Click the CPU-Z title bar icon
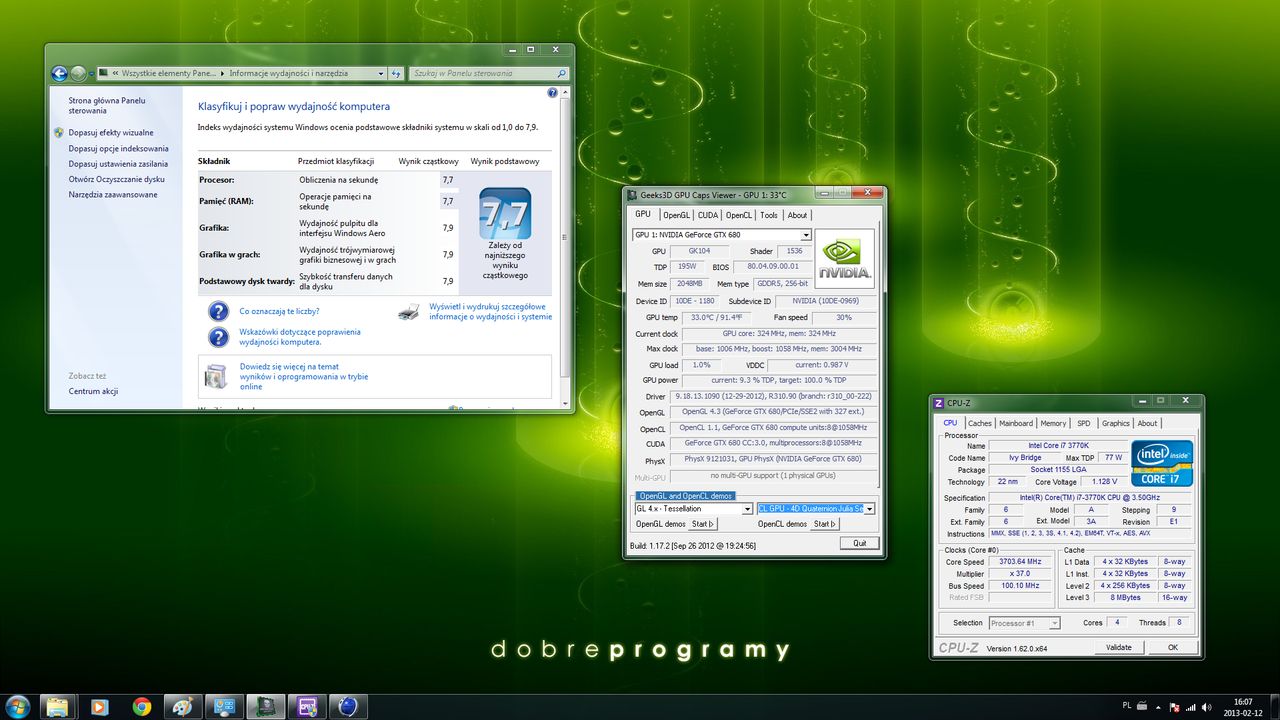Screen dimensions: 1280x720 point(939,403)
